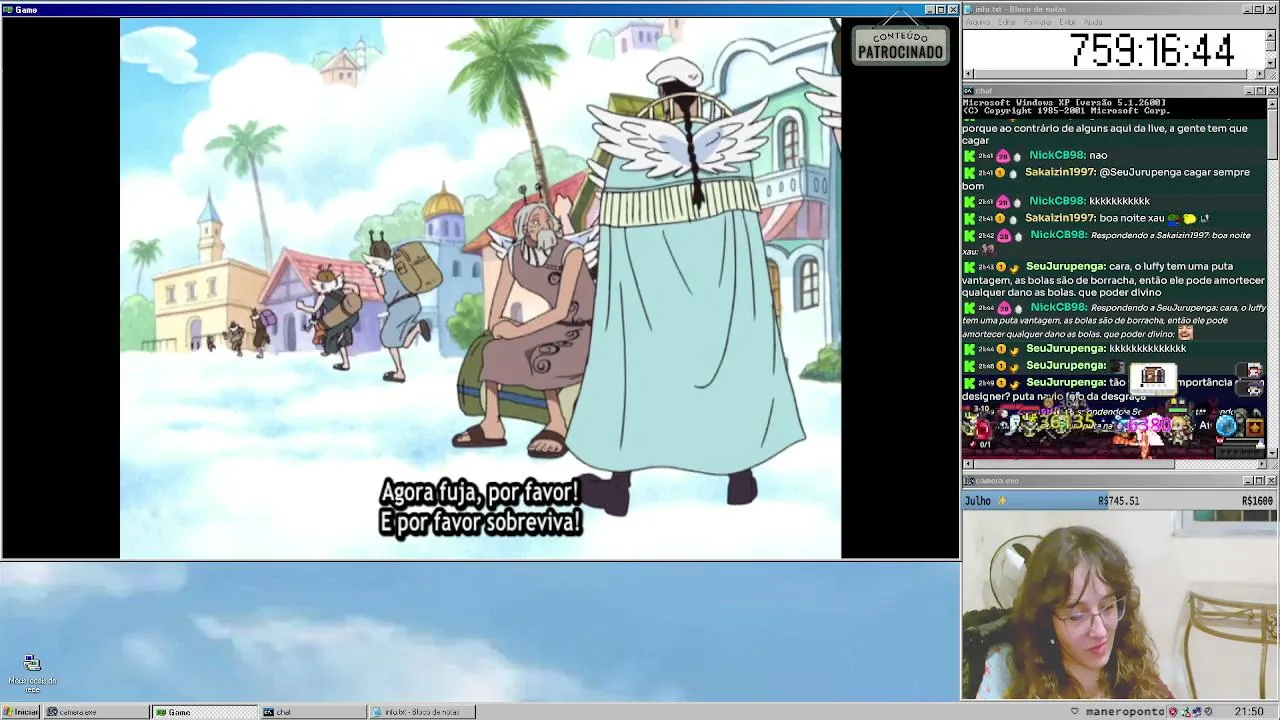Click the Bloco de notas title bar icon
Image resolution: width=1280 pixels, height=720 pixels.
tap(969, 9)
